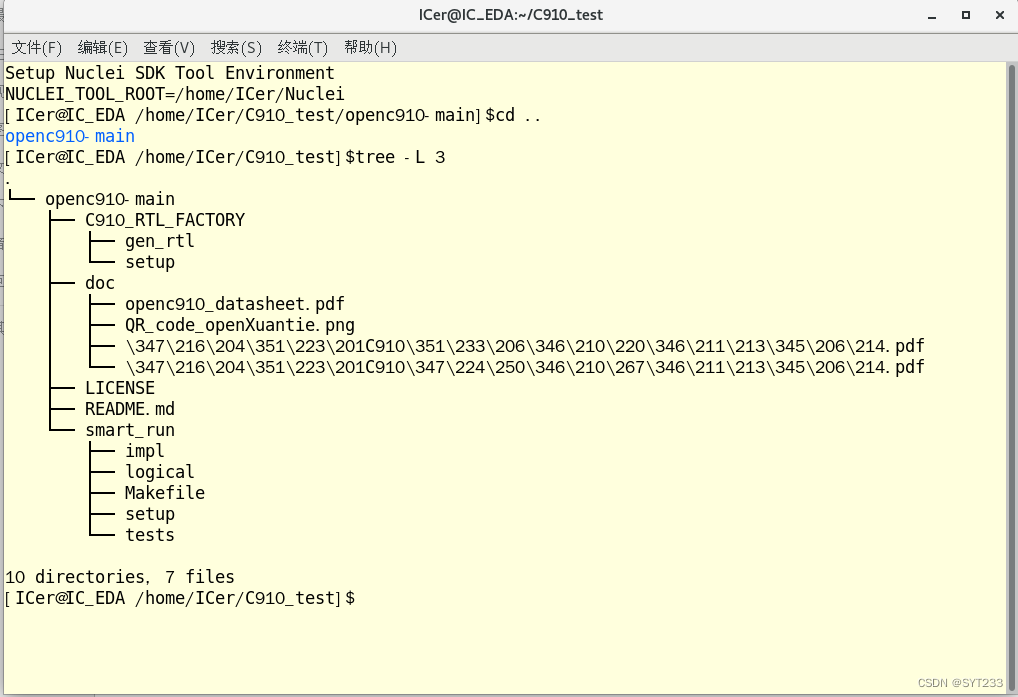The image size is (1018, 697).
Task: Click the gen_rtl tree entry
Action: click(x=160, y=241)
